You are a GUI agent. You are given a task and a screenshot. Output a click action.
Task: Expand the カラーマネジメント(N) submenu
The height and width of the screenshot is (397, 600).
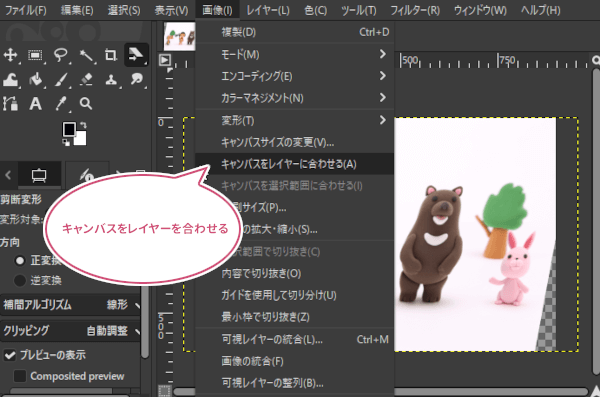[x=295, y=98]
